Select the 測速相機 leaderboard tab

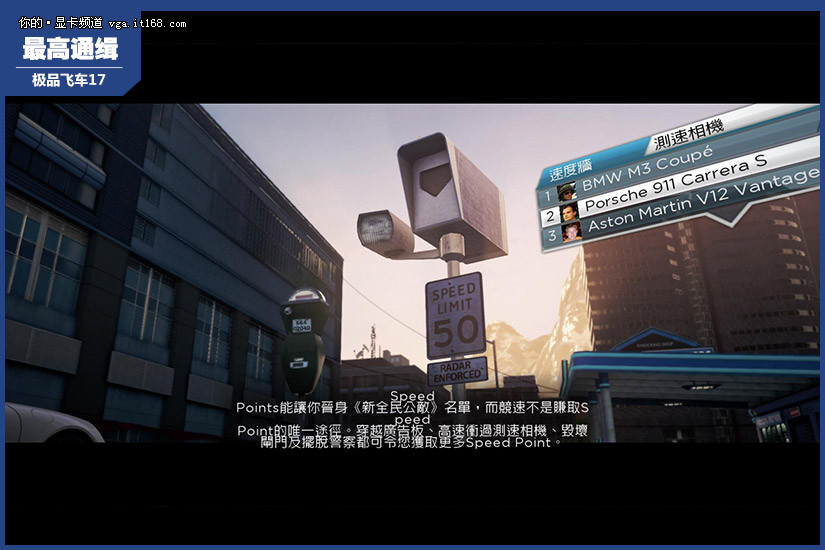click(688, 134)
